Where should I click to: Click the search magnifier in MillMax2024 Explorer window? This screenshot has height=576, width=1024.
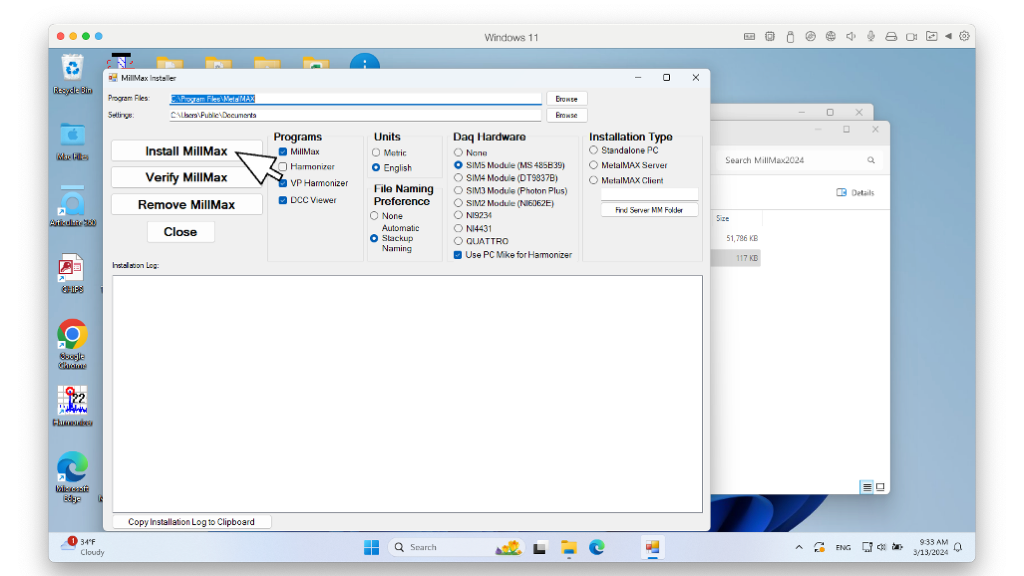[x=871, y=160]
